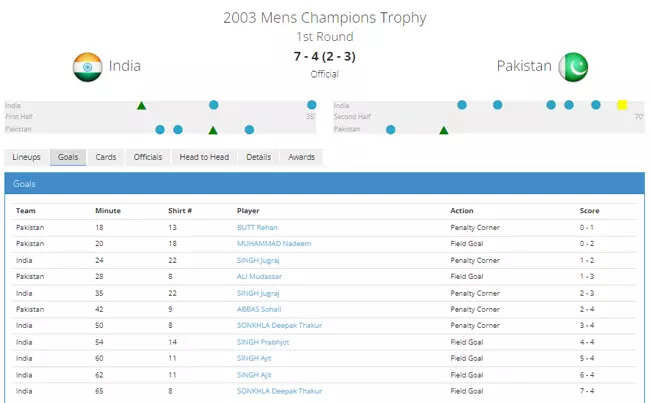
Task: Click the ALI Mudassar player link
Action: 259,276
